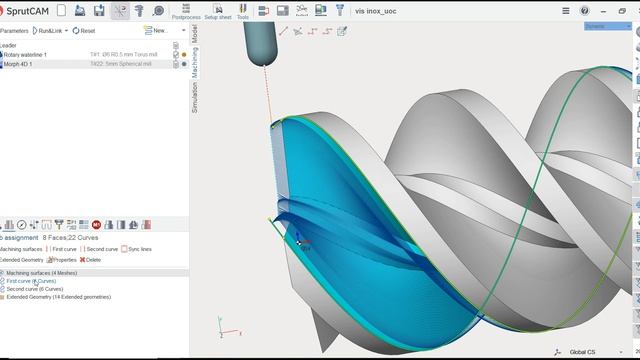Open the grid layout tab icon
640x360 pixels.
(84, 224)
